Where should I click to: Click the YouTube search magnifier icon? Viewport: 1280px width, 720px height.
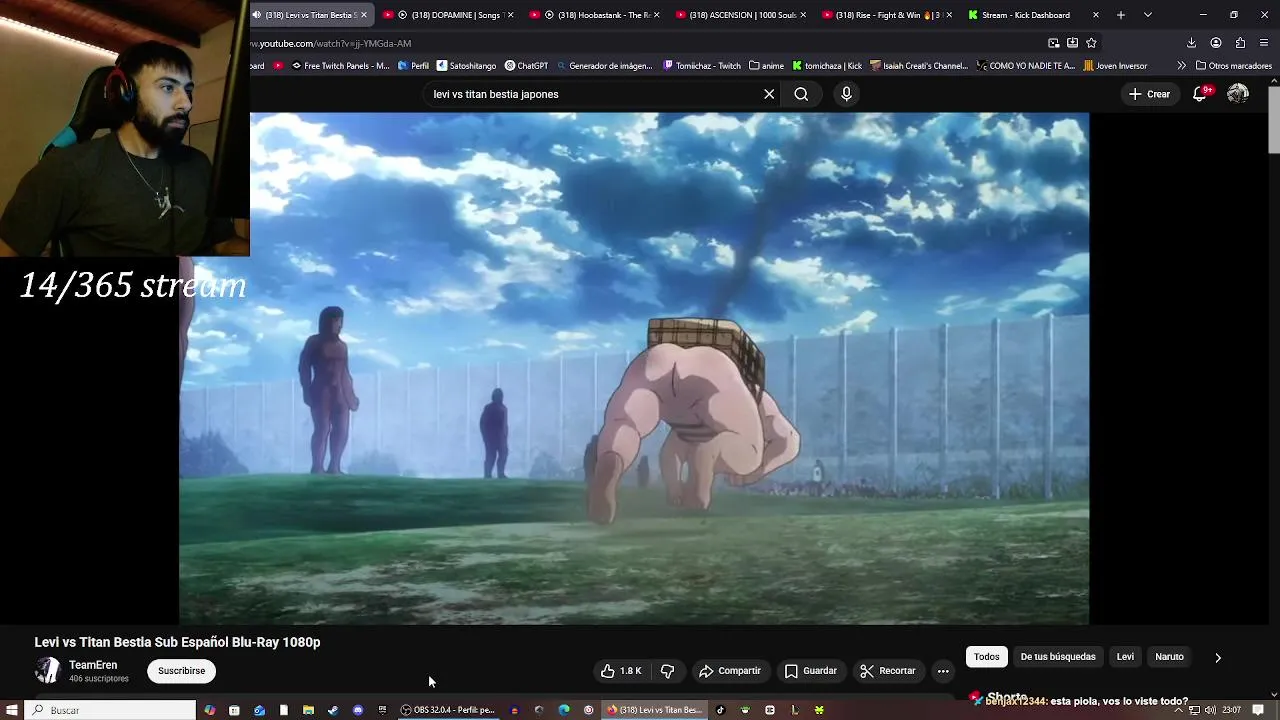coord(801,94)
